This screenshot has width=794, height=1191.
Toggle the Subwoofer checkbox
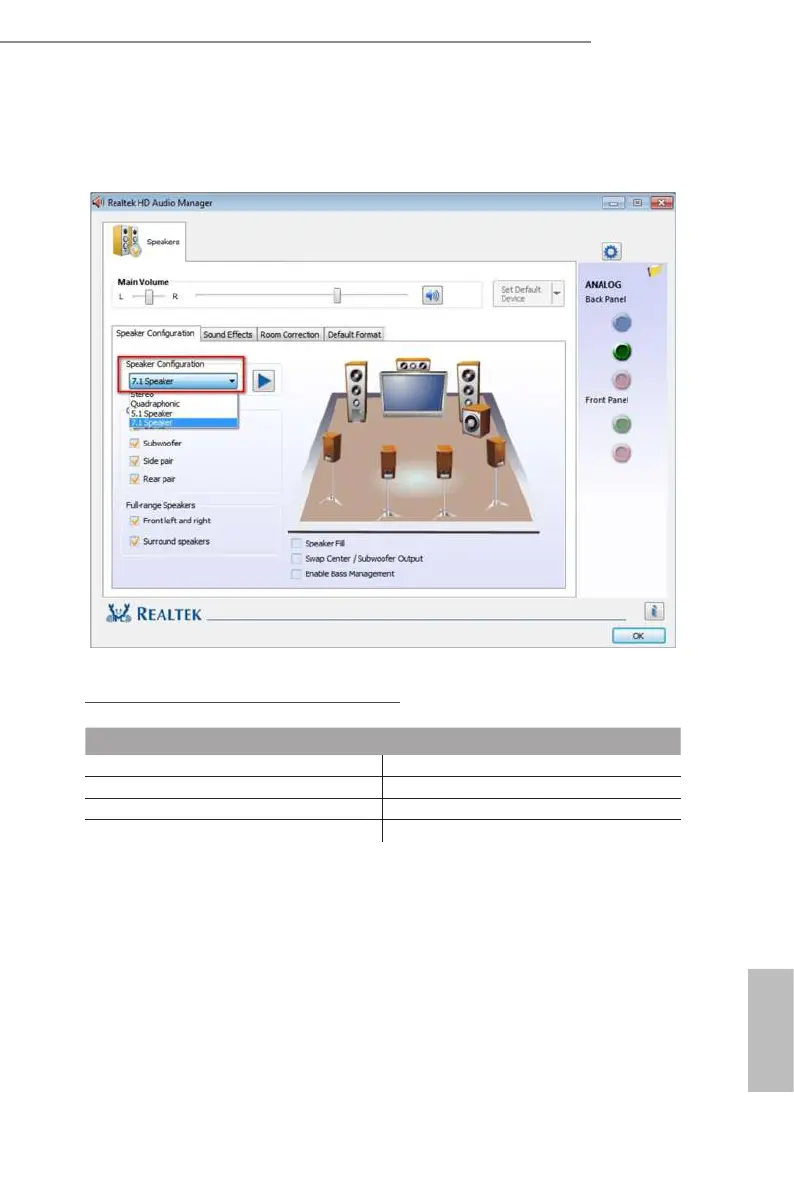click(134, 443)
